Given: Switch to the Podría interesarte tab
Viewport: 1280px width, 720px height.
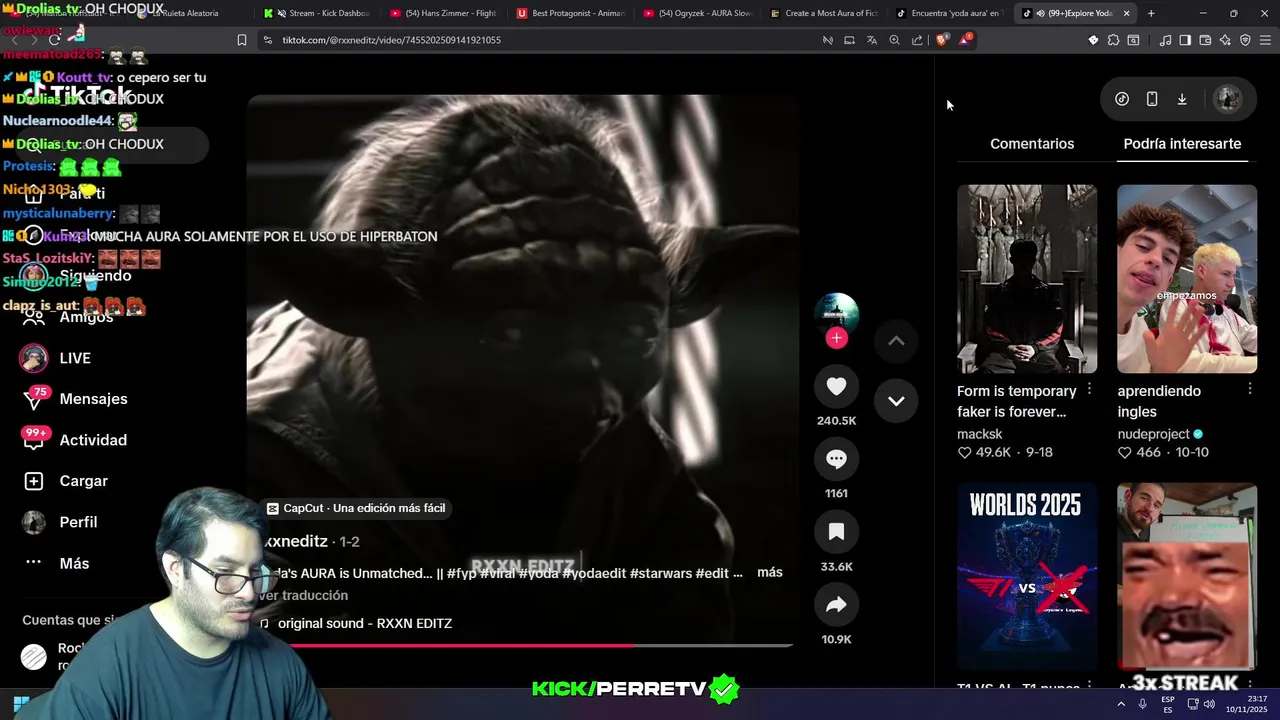Looking at the screenshot, I should point(1182,144).
